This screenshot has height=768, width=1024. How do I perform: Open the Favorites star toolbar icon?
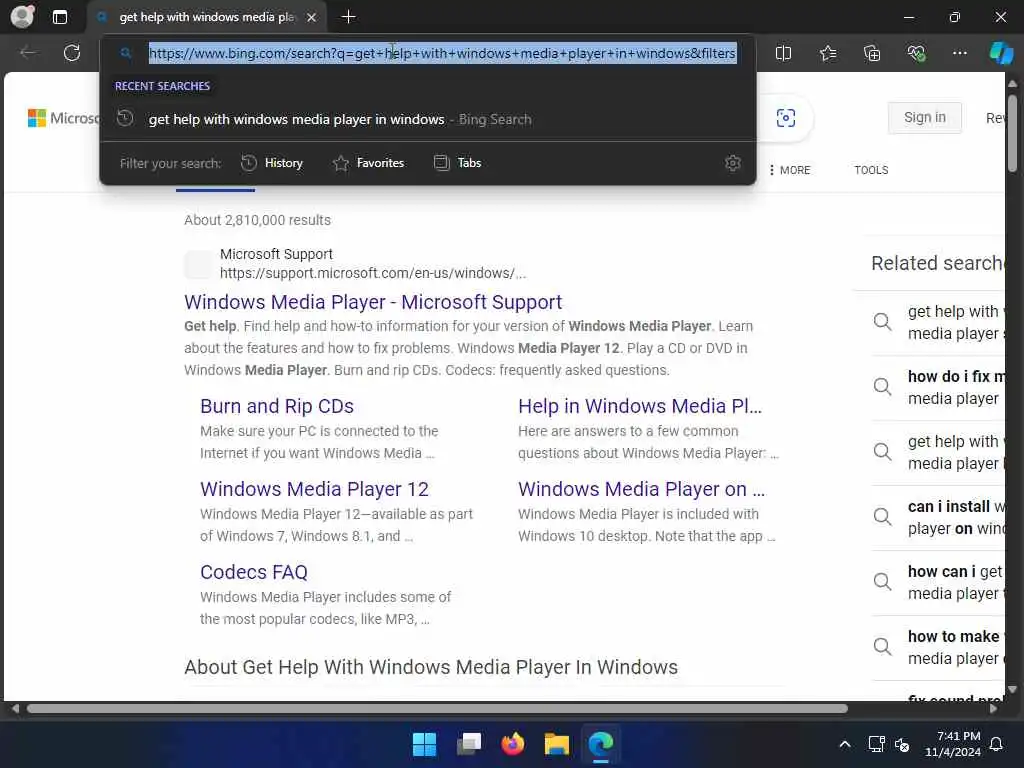(828, 53)
